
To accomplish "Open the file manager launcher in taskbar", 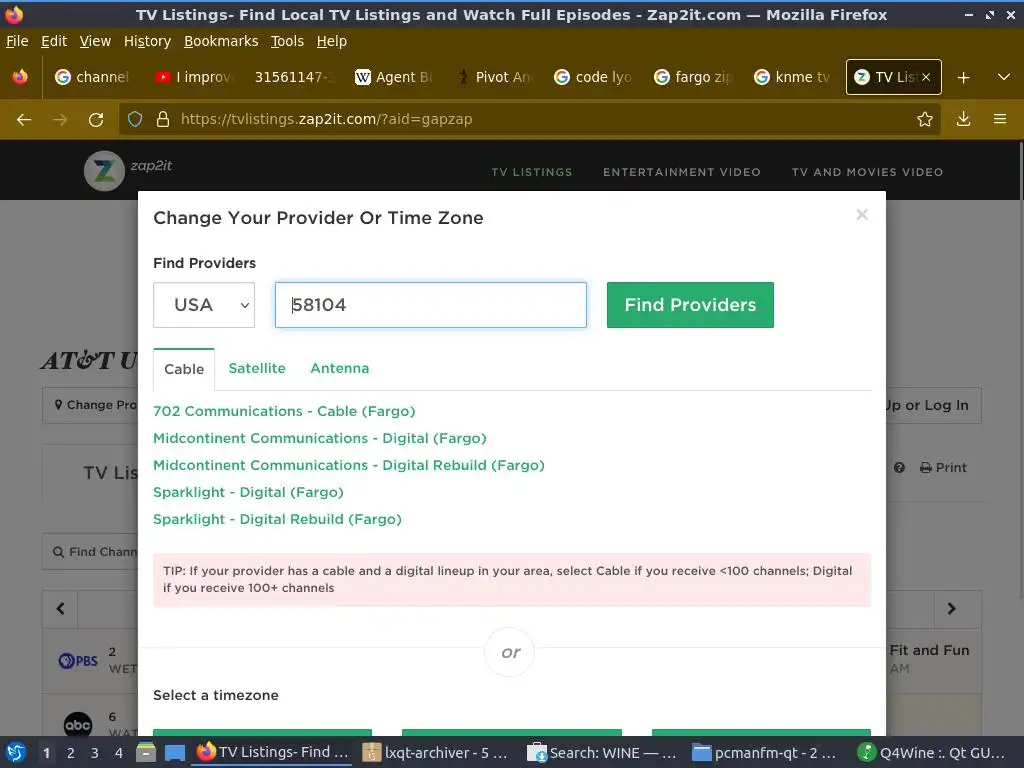I will tap(146, 753).
